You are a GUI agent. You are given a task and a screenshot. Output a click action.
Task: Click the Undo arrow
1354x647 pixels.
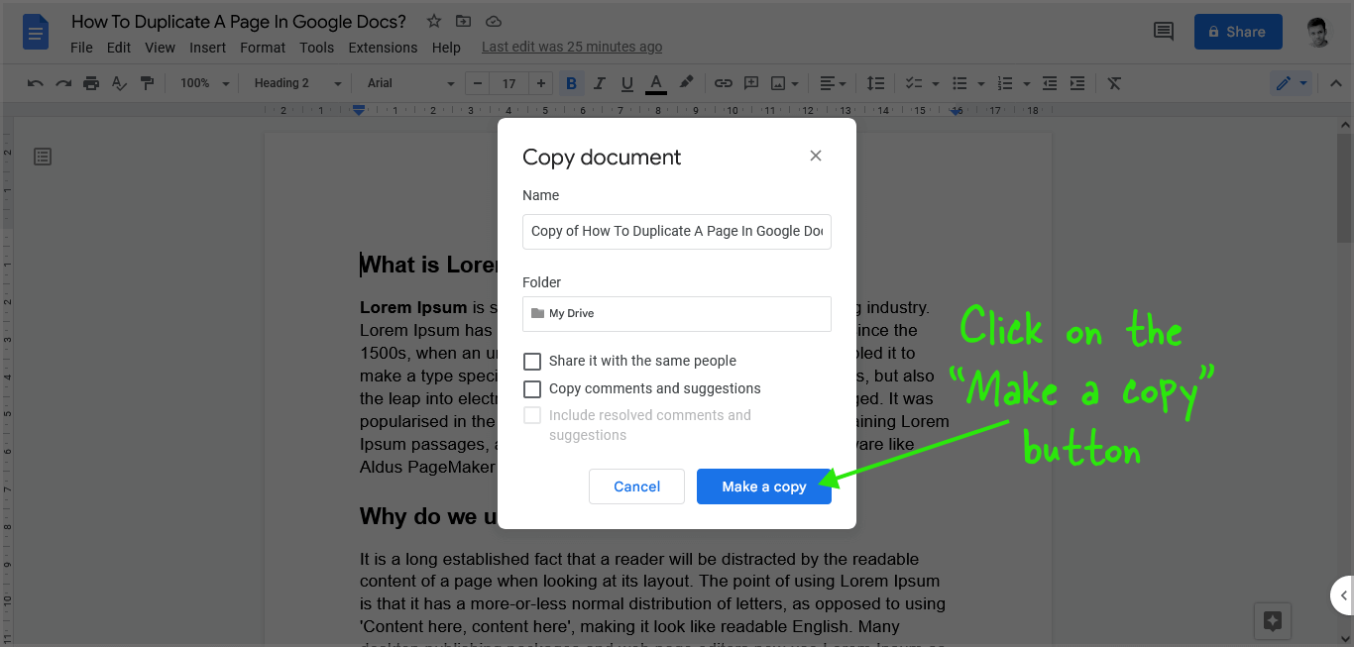[x=35, y=83]
